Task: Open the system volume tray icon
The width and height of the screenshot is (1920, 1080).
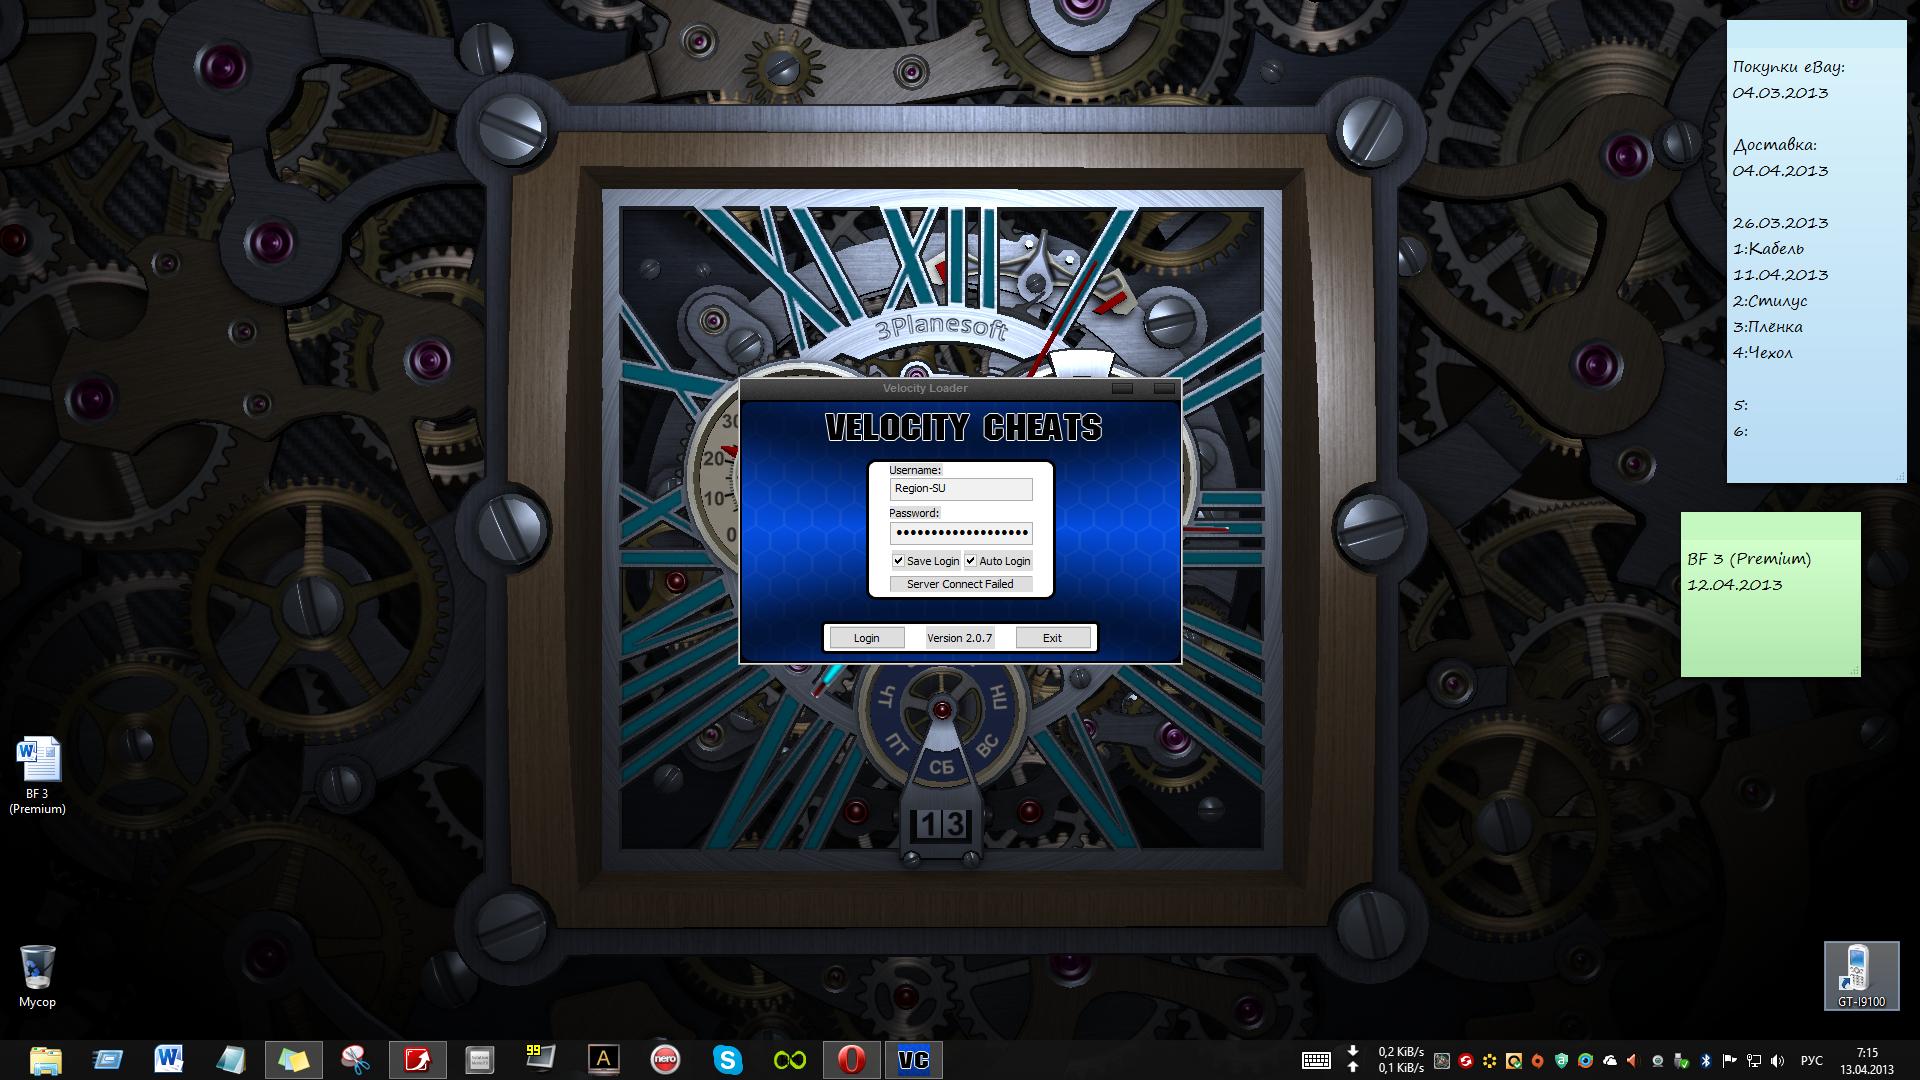Action: coord(1777,1061)
